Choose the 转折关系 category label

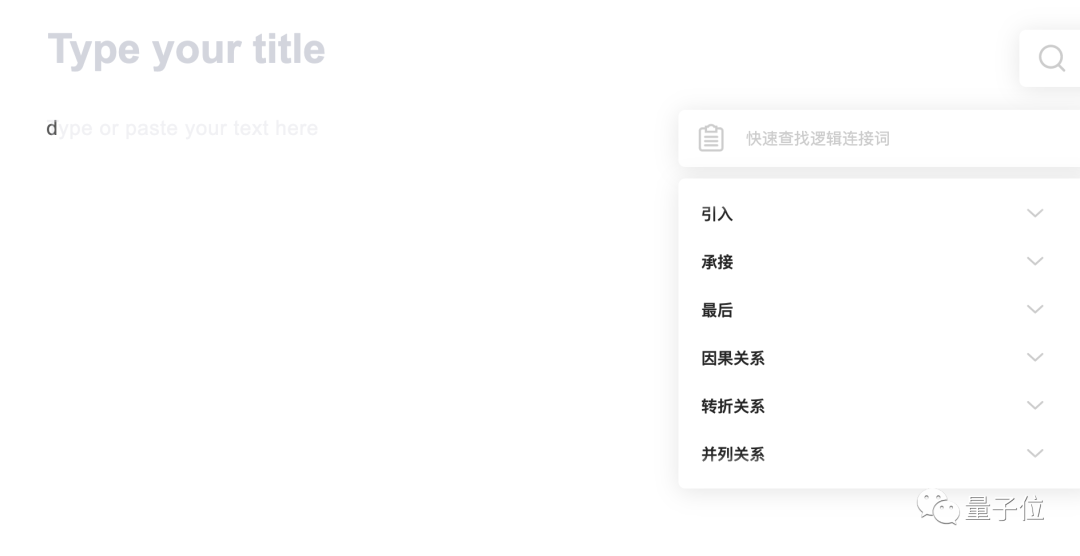[x=733, y=406]
